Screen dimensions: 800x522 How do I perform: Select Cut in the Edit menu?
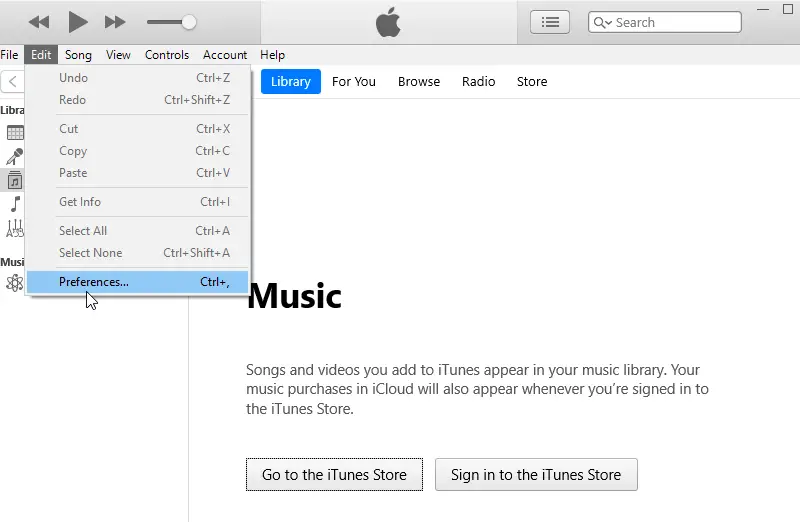point(138,129)
